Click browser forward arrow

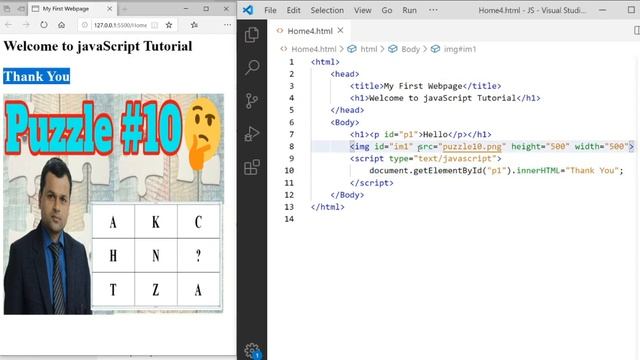coord(26,25)
